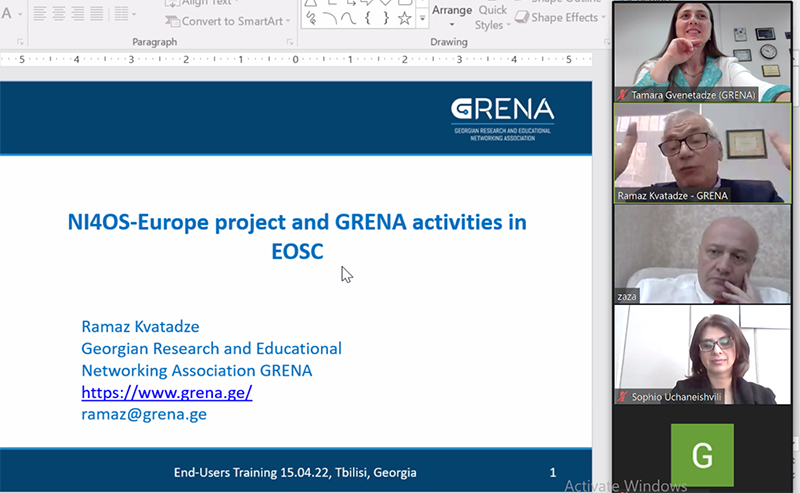Select Sophio Uchaneishvili's video tile

pos(702,355)
